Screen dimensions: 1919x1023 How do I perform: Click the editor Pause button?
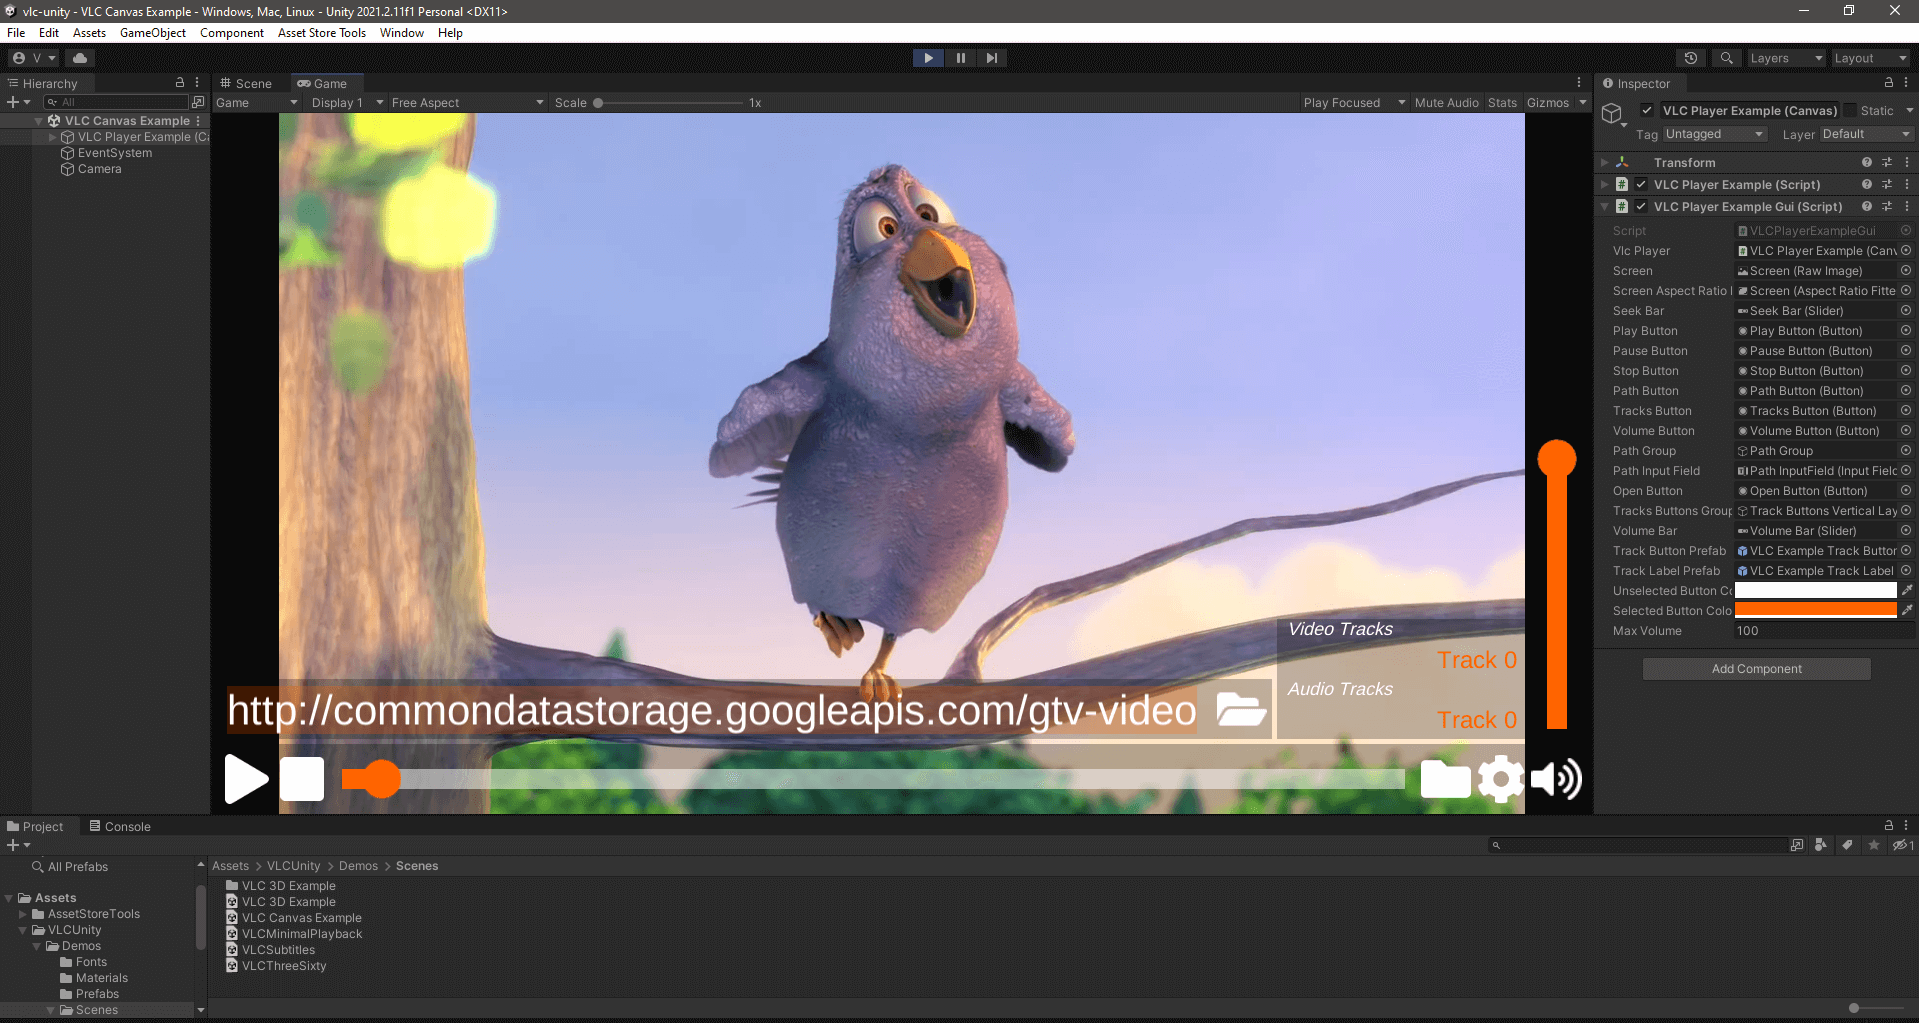pyautogui.click(x=960, y=58)
